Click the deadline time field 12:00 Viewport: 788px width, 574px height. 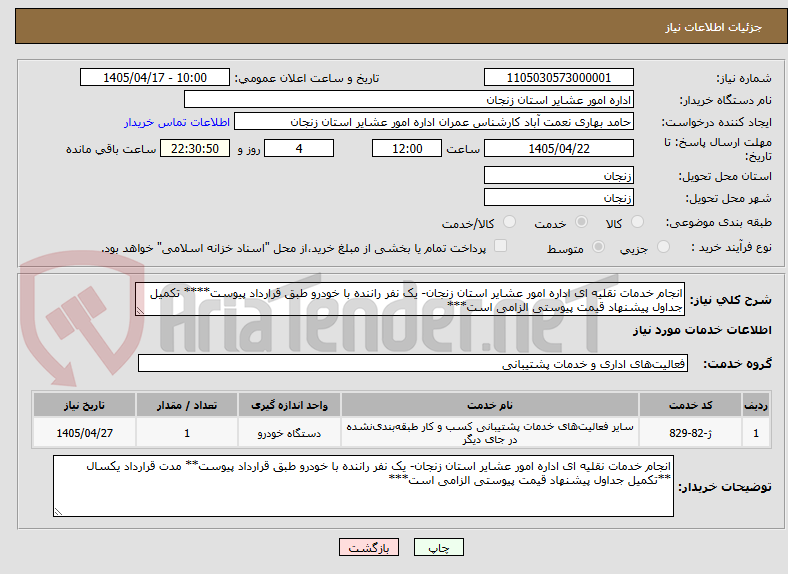[407, 148]
